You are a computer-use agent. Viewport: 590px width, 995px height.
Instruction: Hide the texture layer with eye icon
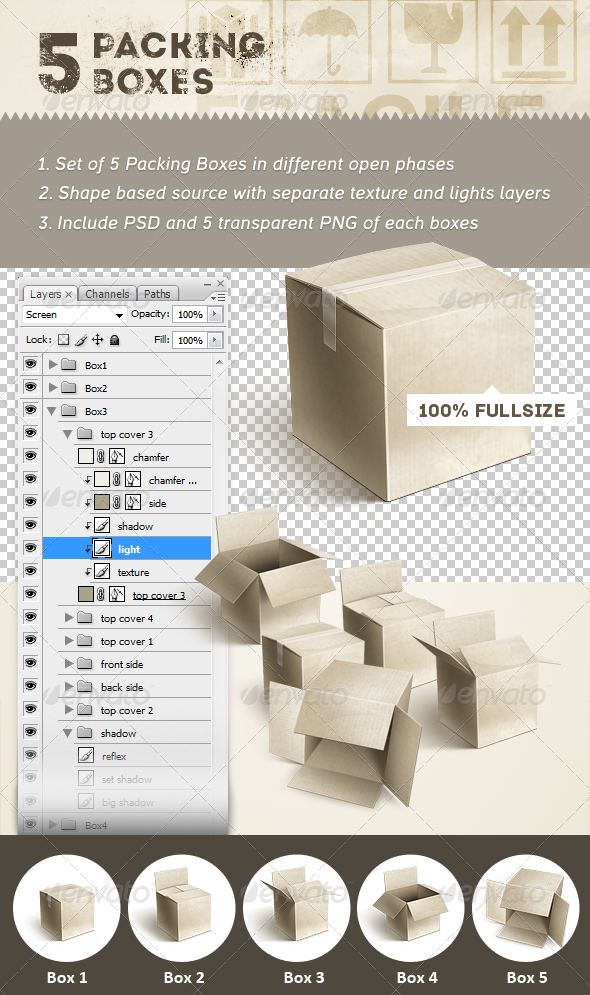point(30,571)
